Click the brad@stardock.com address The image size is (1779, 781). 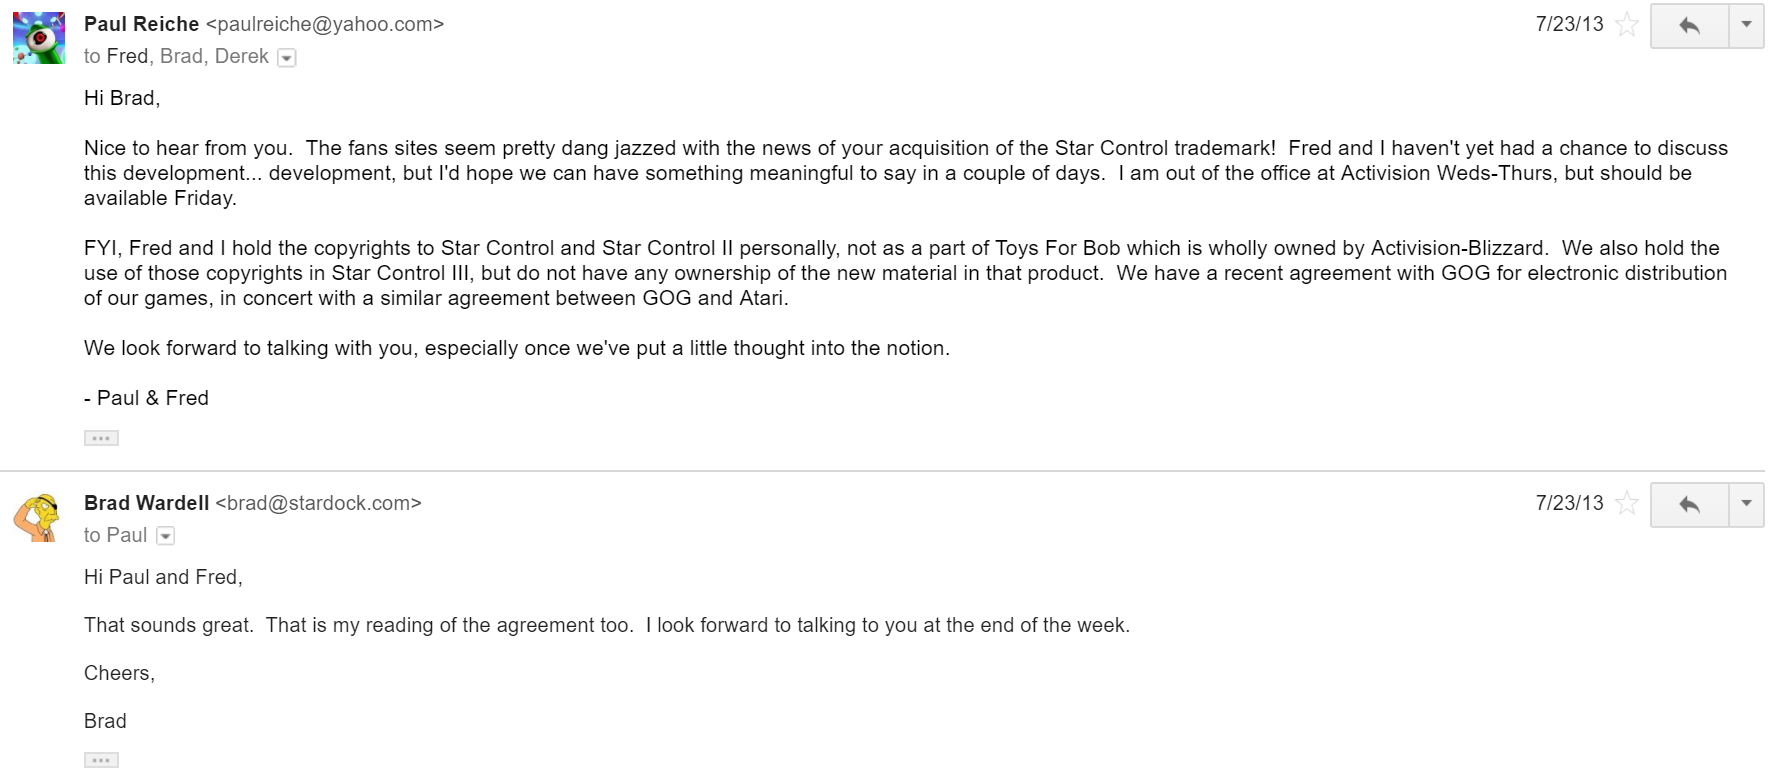318,503
